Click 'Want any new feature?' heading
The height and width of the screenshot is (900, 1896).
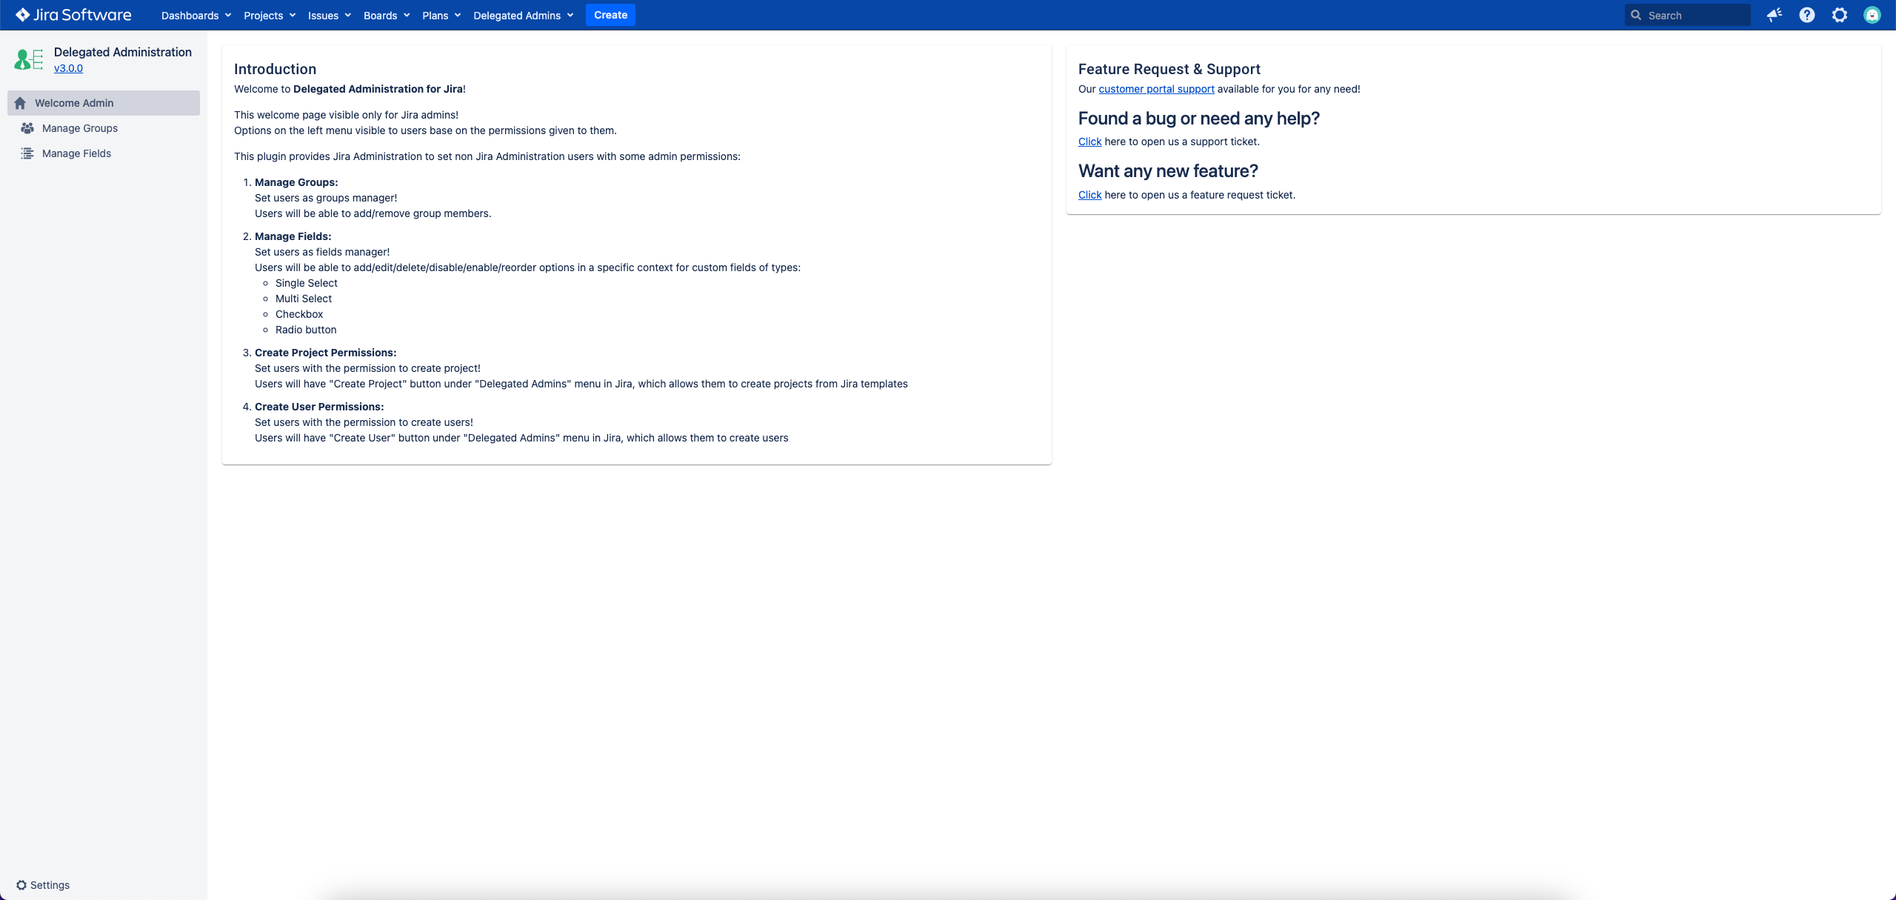coord(1168,171)
